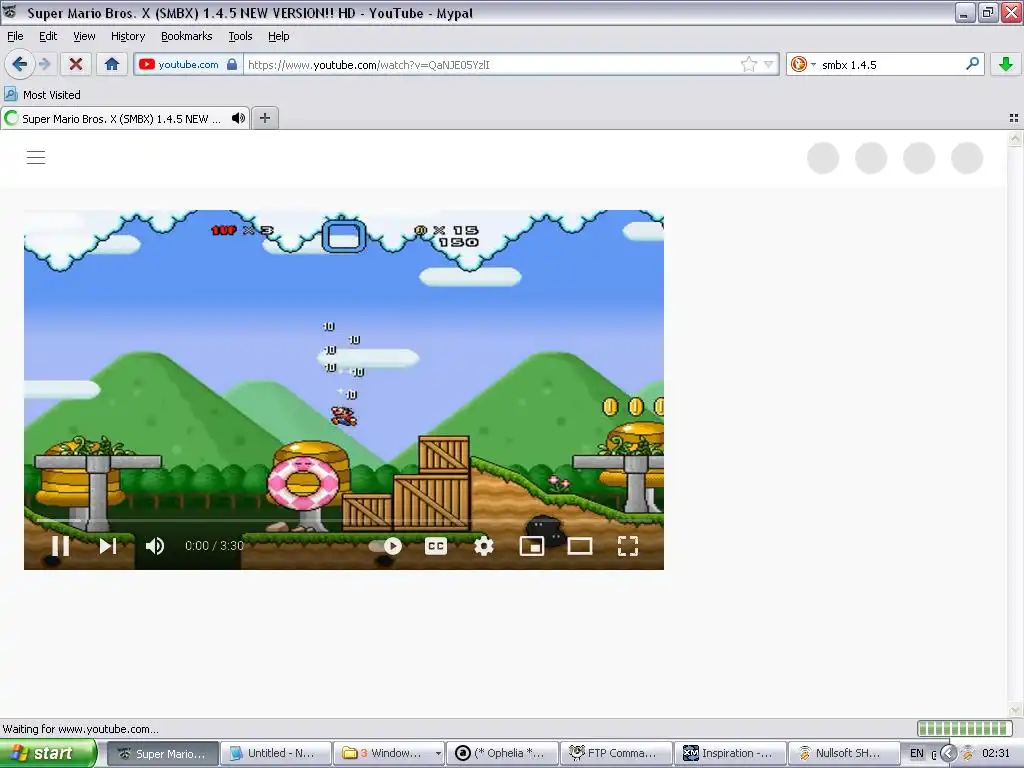Image resolution: width=1024 pixels, height=768 pixels.
Task: Open the History menu
Action: pyautogui.click(x=127, y=36)
